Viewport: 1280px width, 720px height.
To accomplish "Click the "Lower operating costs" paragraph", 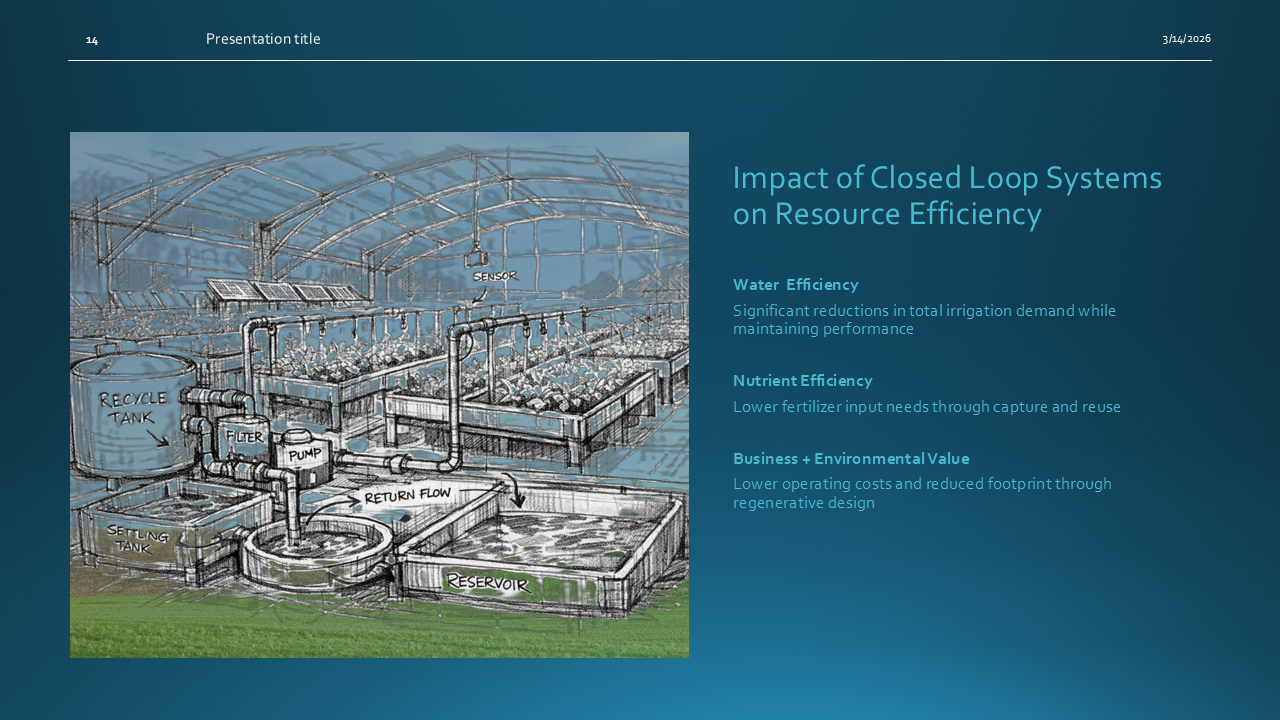I will (x=921, y=493).
